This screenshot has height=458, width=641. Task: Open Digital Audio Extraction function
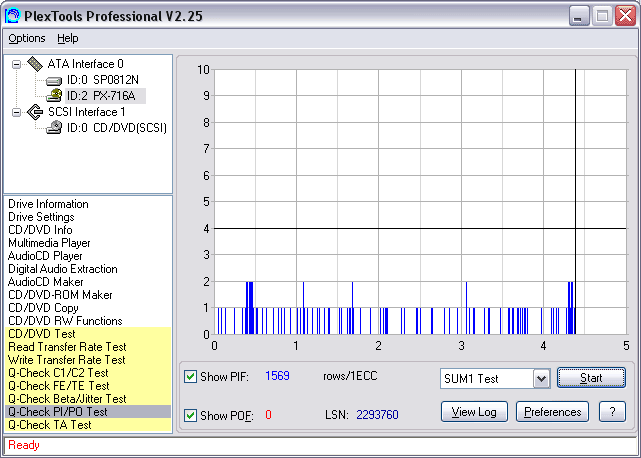pos(63,269)
